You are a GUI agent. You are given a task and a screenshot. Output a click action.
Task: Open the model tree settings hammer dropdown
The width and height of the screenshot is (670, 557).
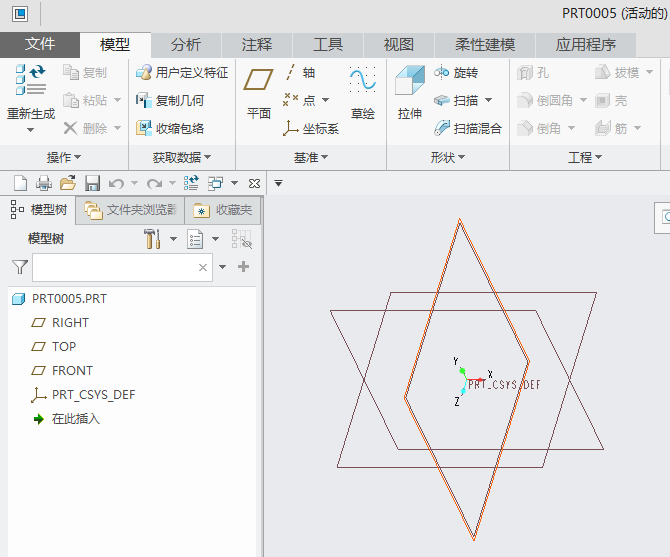pos(159,239)
